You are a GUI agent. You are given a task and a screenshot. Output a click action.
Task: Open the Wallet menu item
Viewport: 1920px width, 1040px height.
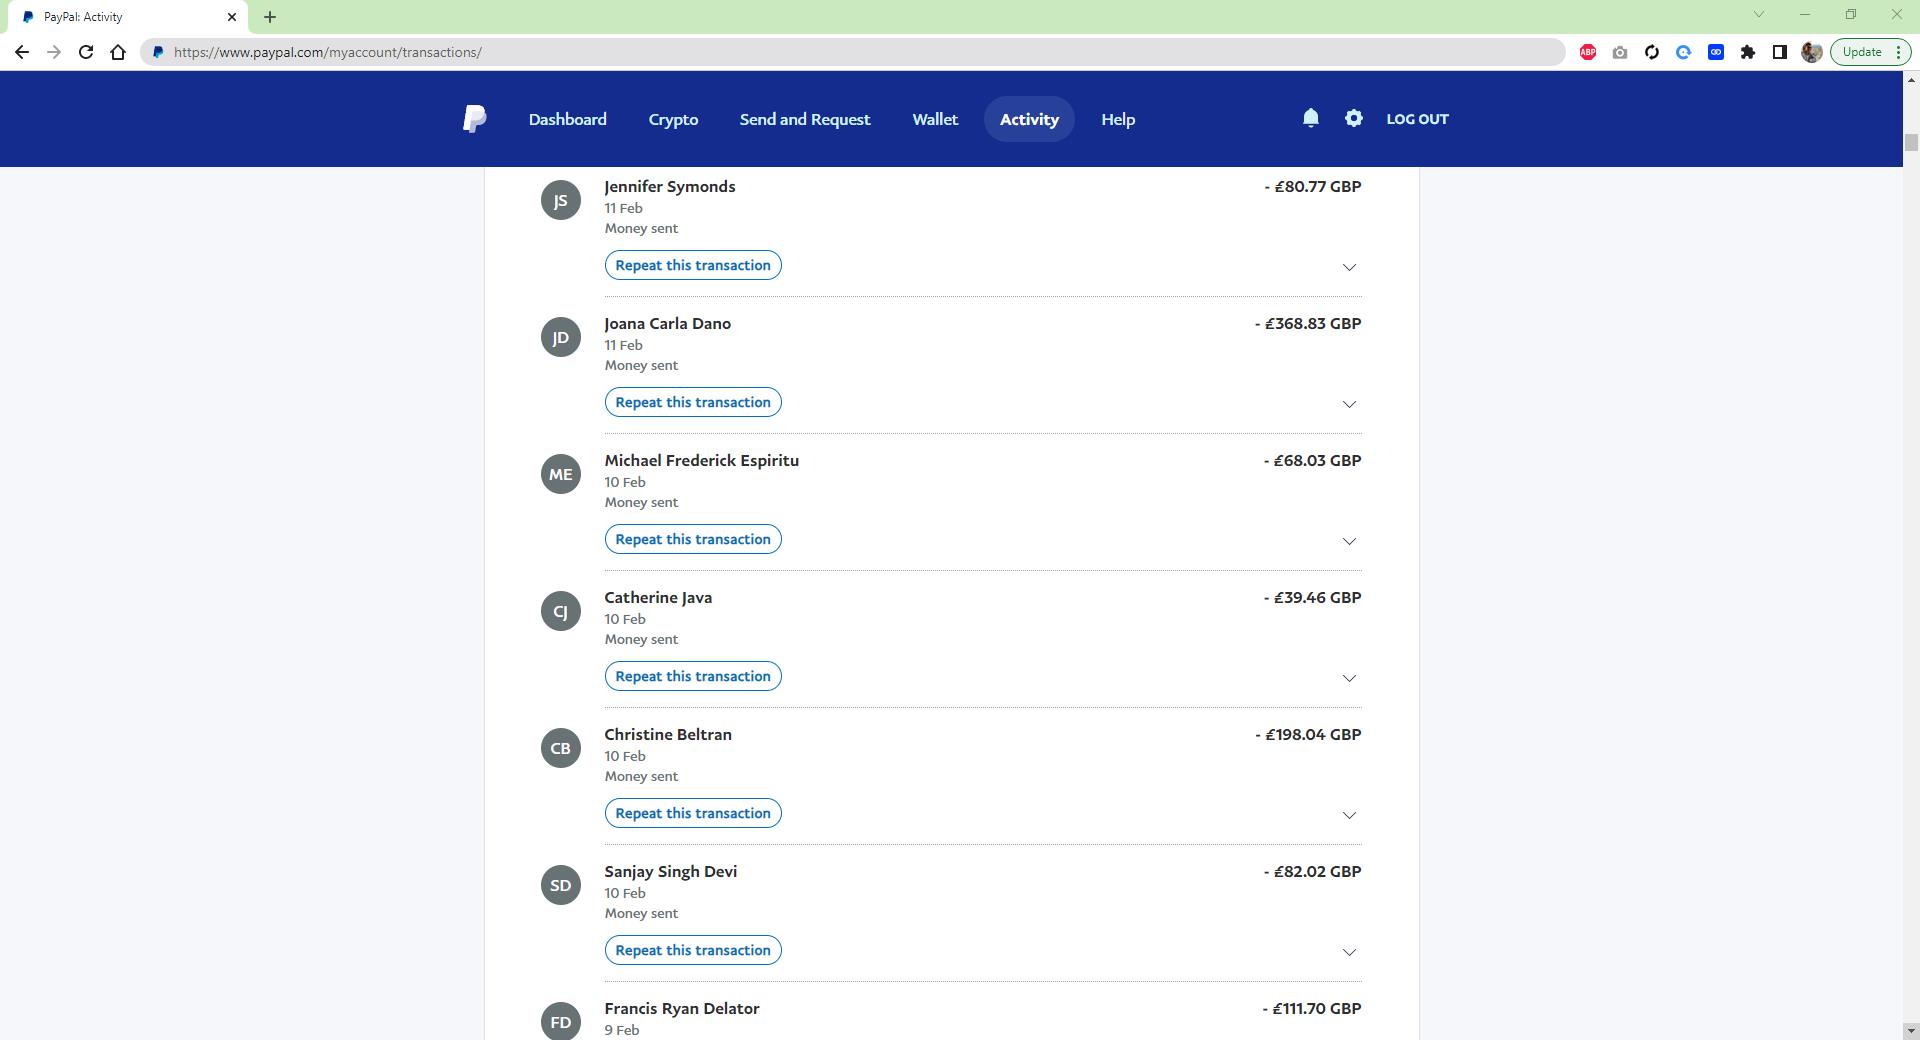click(934, 119)
